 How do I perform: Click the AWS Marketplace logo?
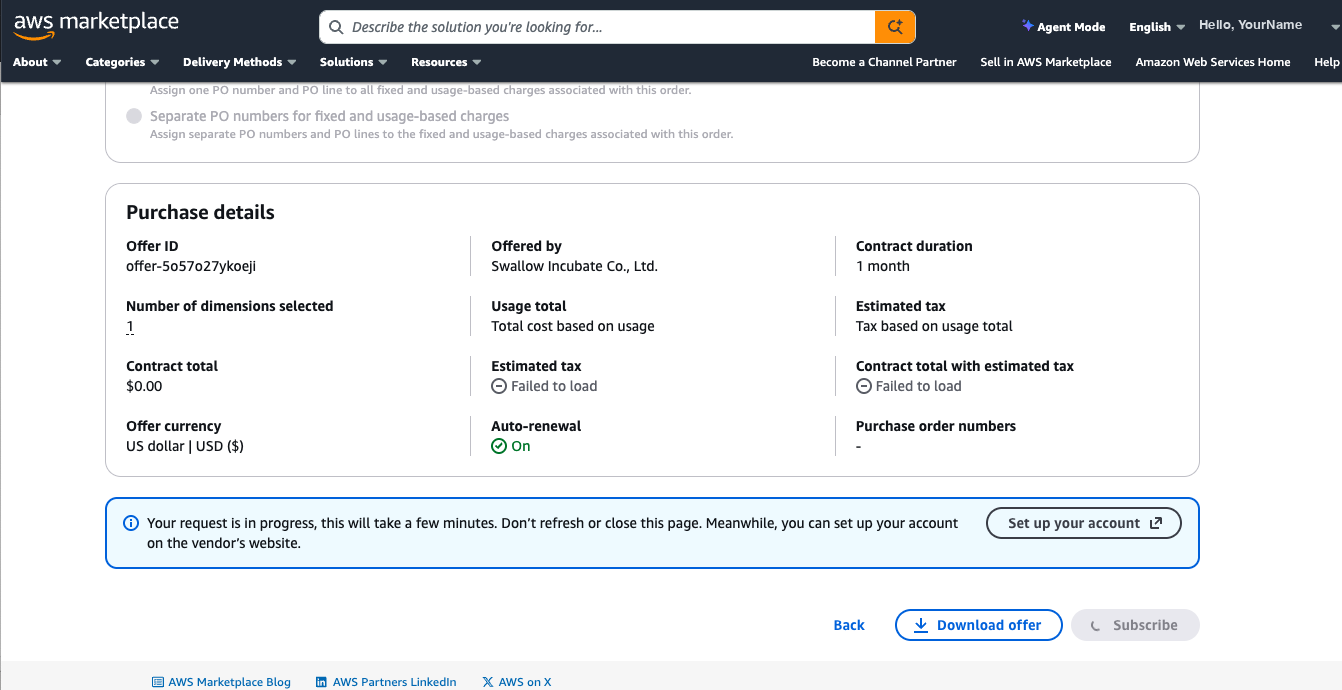(x=96, y=26)
